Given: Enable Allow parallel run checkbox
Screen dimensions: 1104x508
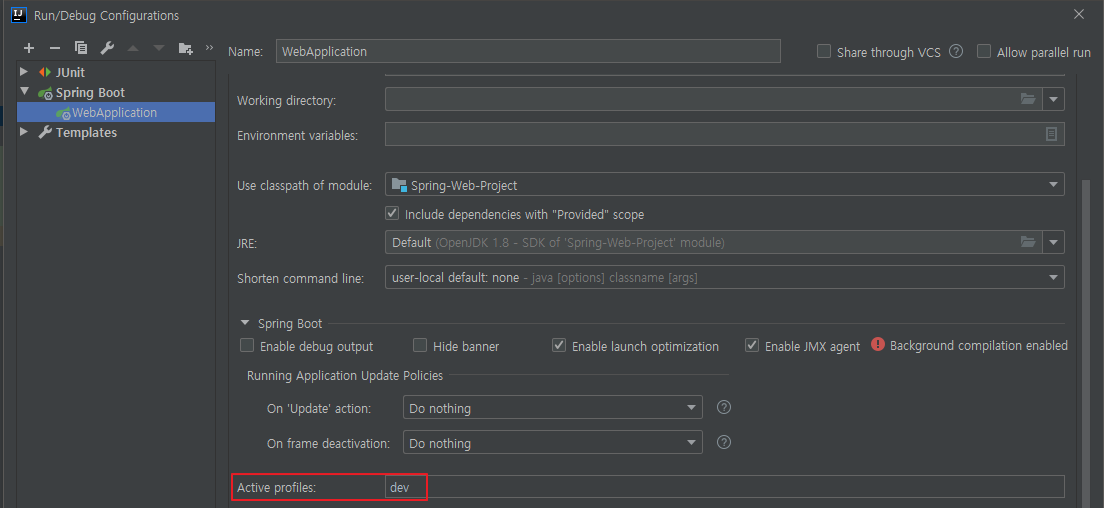Looking at the screenshot, I should (984, 51).
